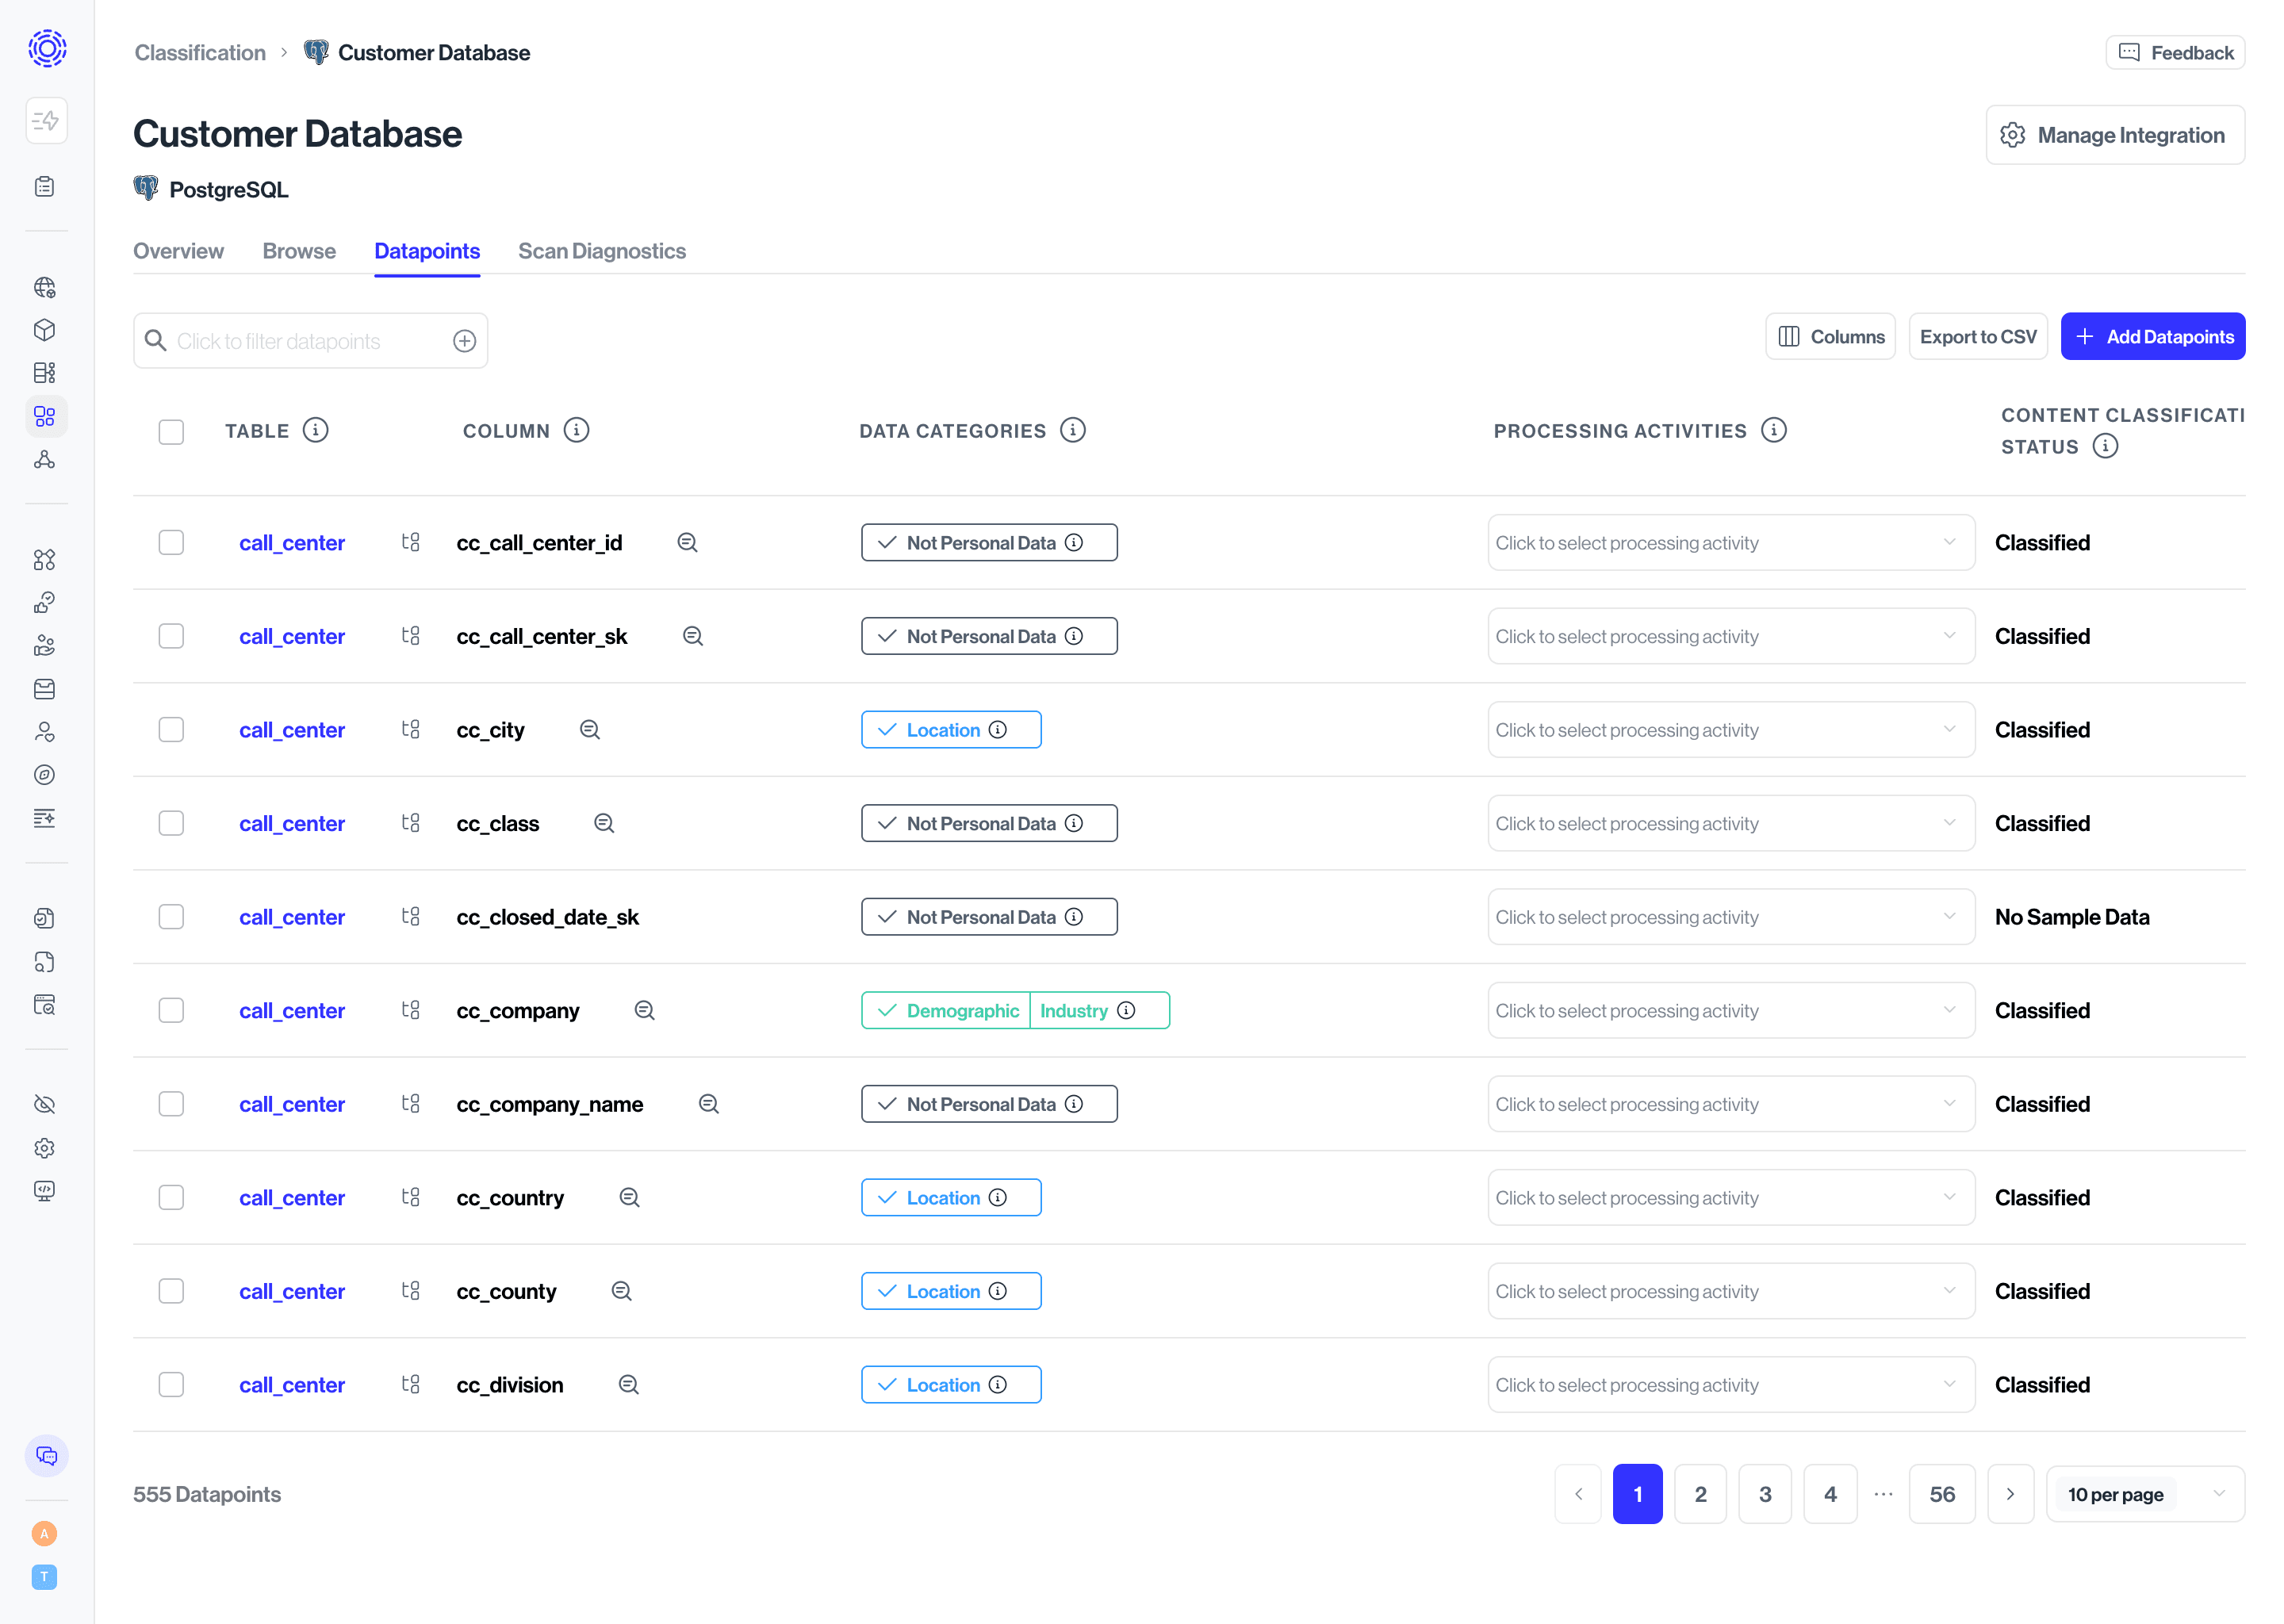Image resolution: width=2284 pixels, height=1624 pixels.
Task: Click the orange A avatar
Action: pos(44,1534)
